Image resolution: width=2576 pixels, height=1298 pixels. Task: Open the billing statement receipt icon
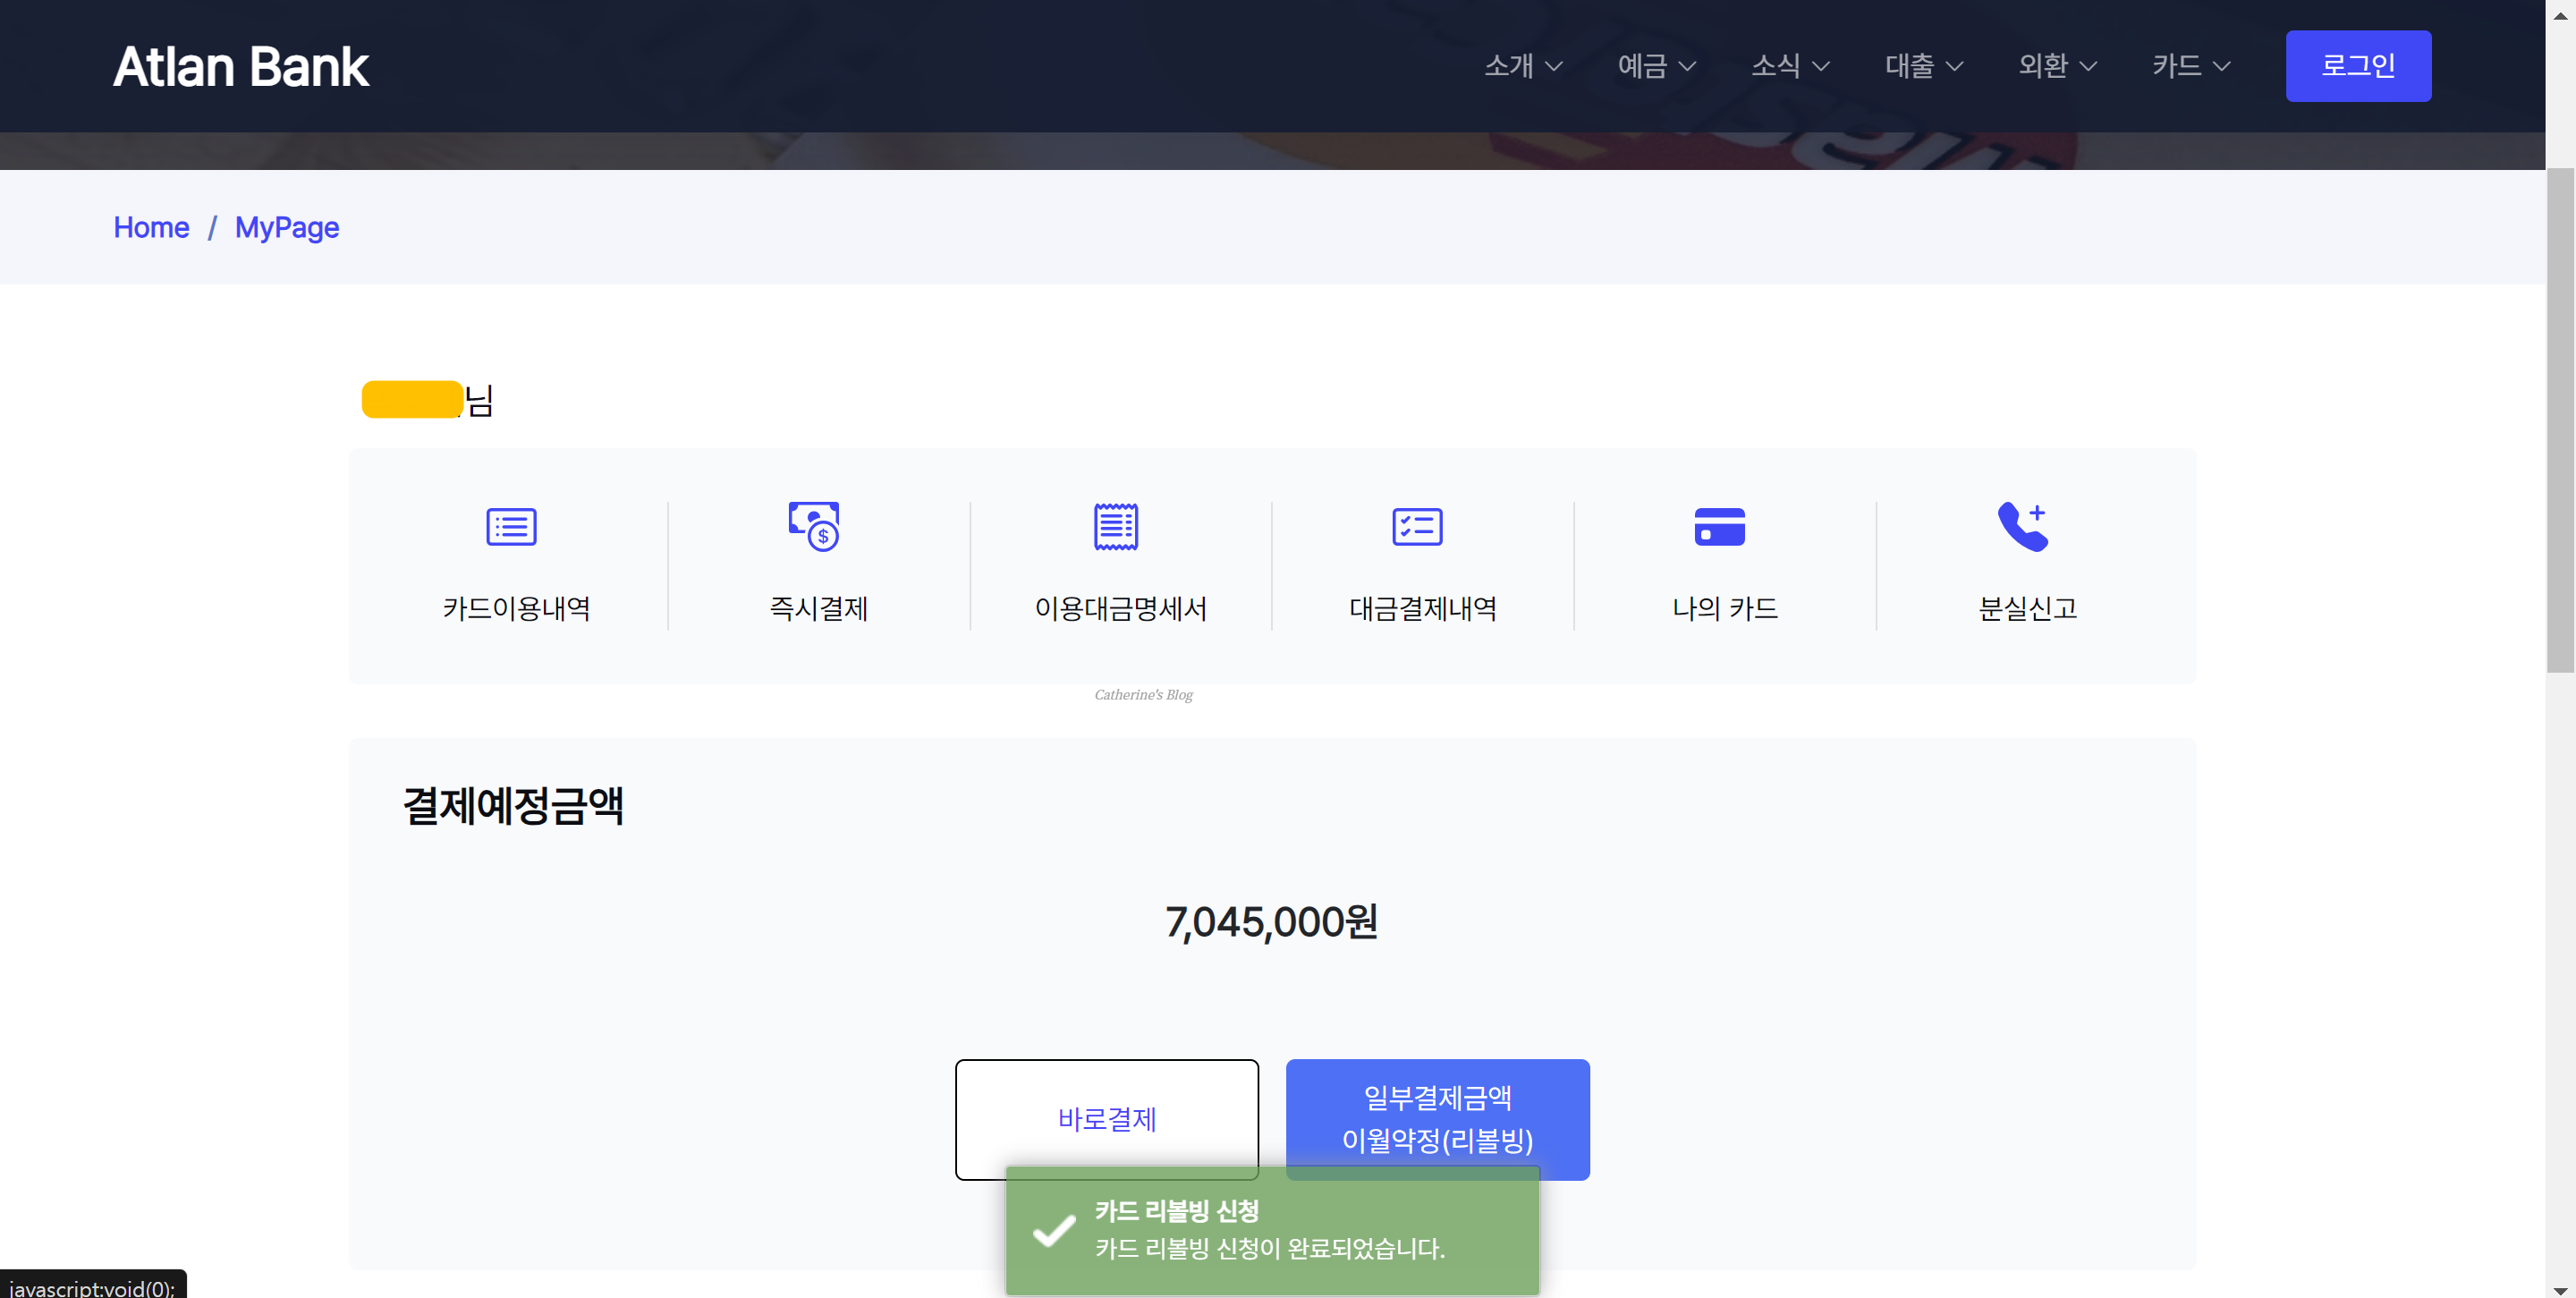point(1115,526)
